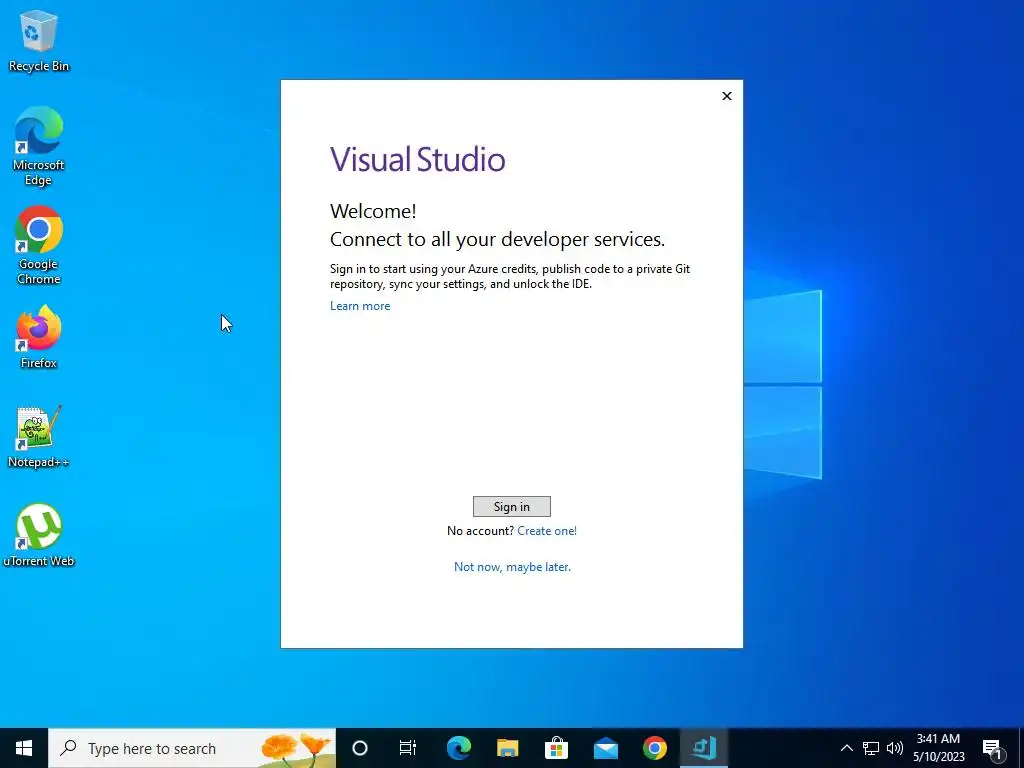Open Task View on taskbar
Image resolution: width=1024 pixels, height=768 pixels.
[x=408, y=748]
